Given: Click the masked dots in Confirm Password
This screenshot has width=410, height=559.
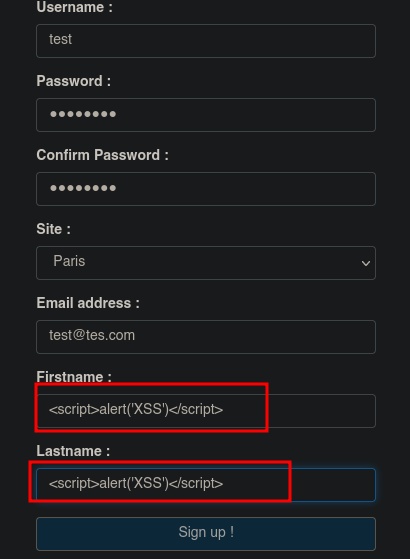Looking at the screenshot, I should pyautogui.click(x=83, y=188).
